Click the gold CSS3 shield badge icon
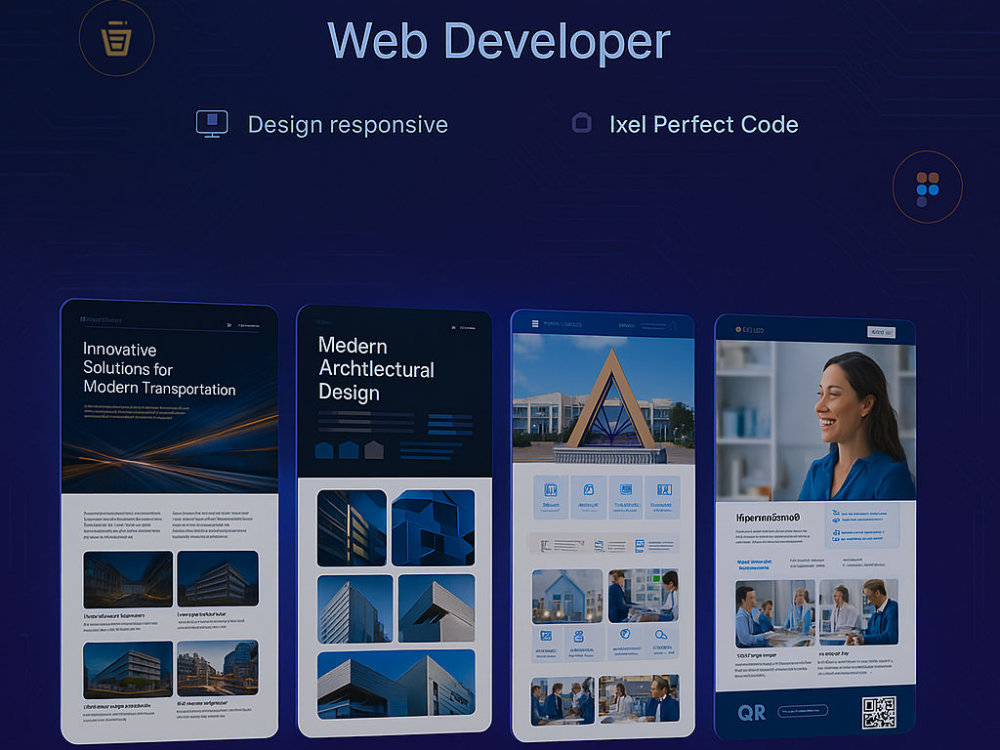Viewport: 1000px width, 750px height. (116, 38)
